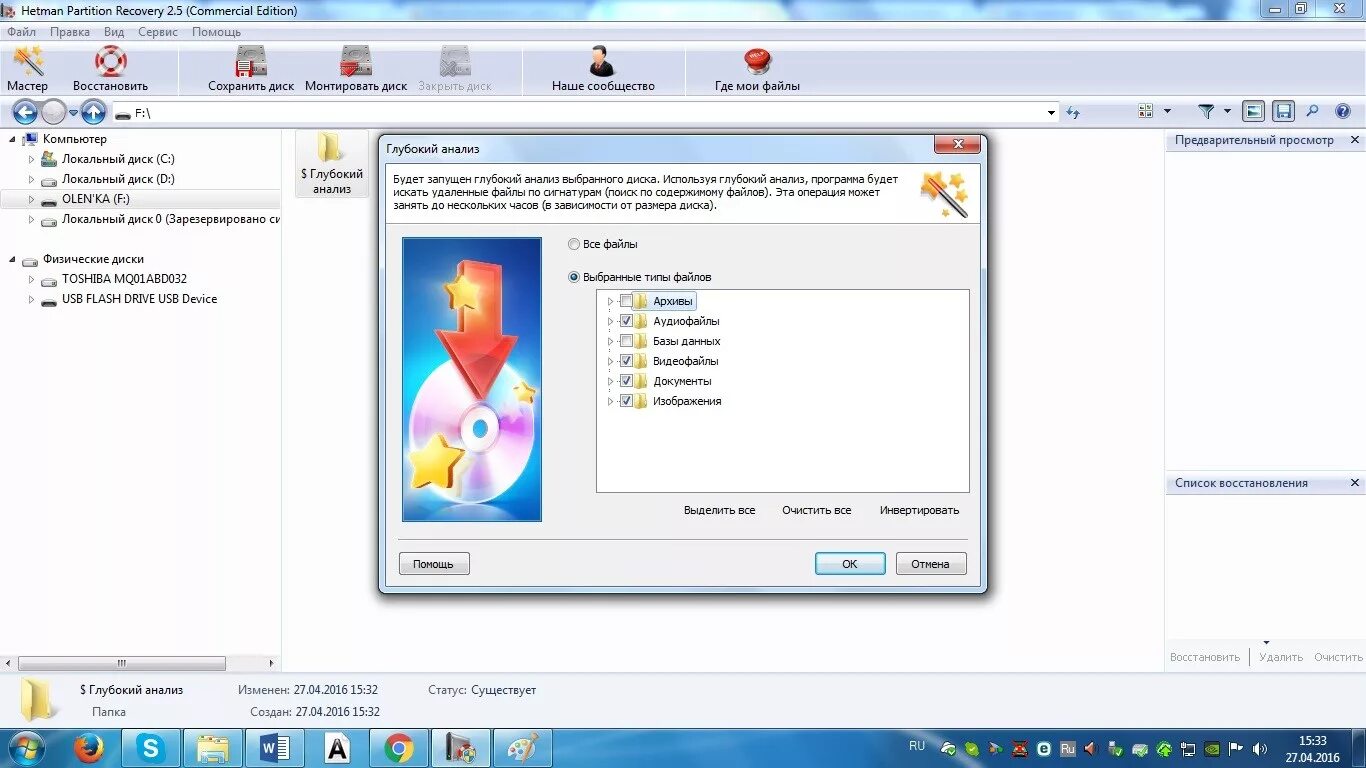Click Выделить все link

coord(720,510)
